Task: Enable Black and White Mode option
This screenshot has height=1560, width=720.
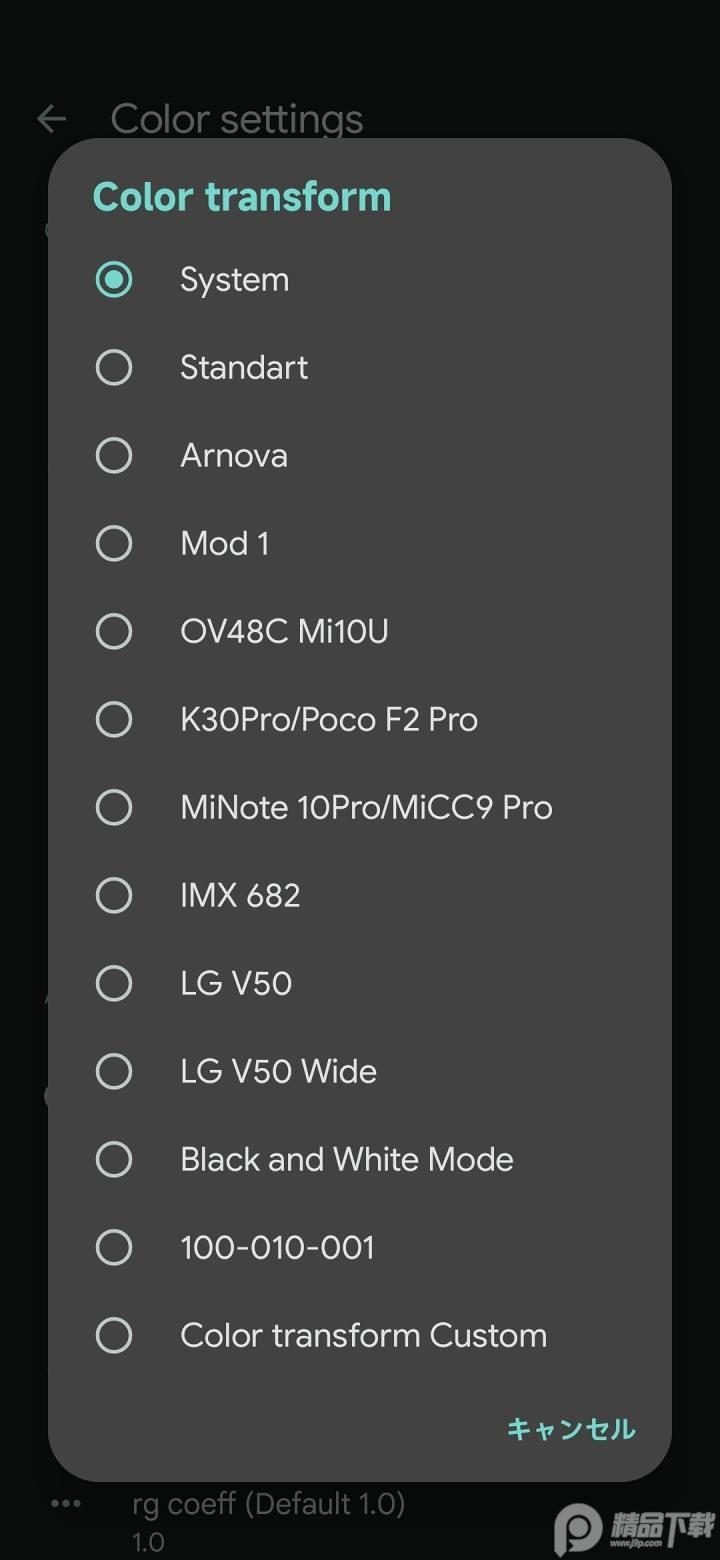Action: click(x=114, y=1160)
